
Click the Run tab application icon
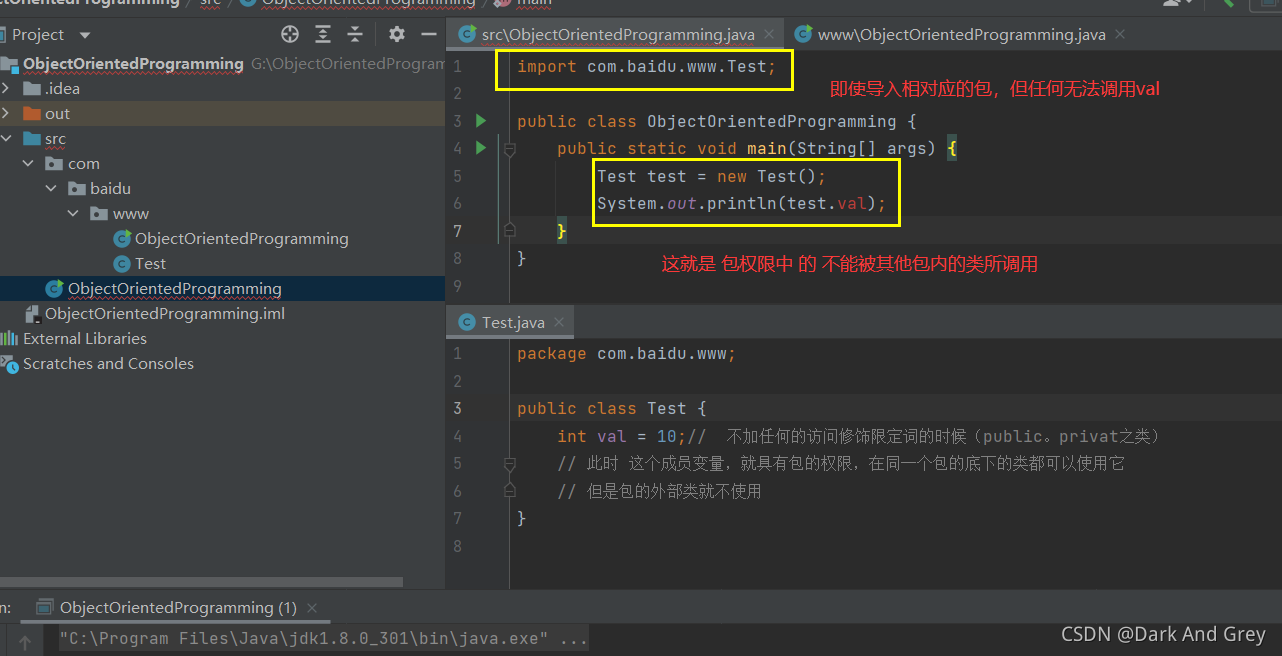point(44,607)
